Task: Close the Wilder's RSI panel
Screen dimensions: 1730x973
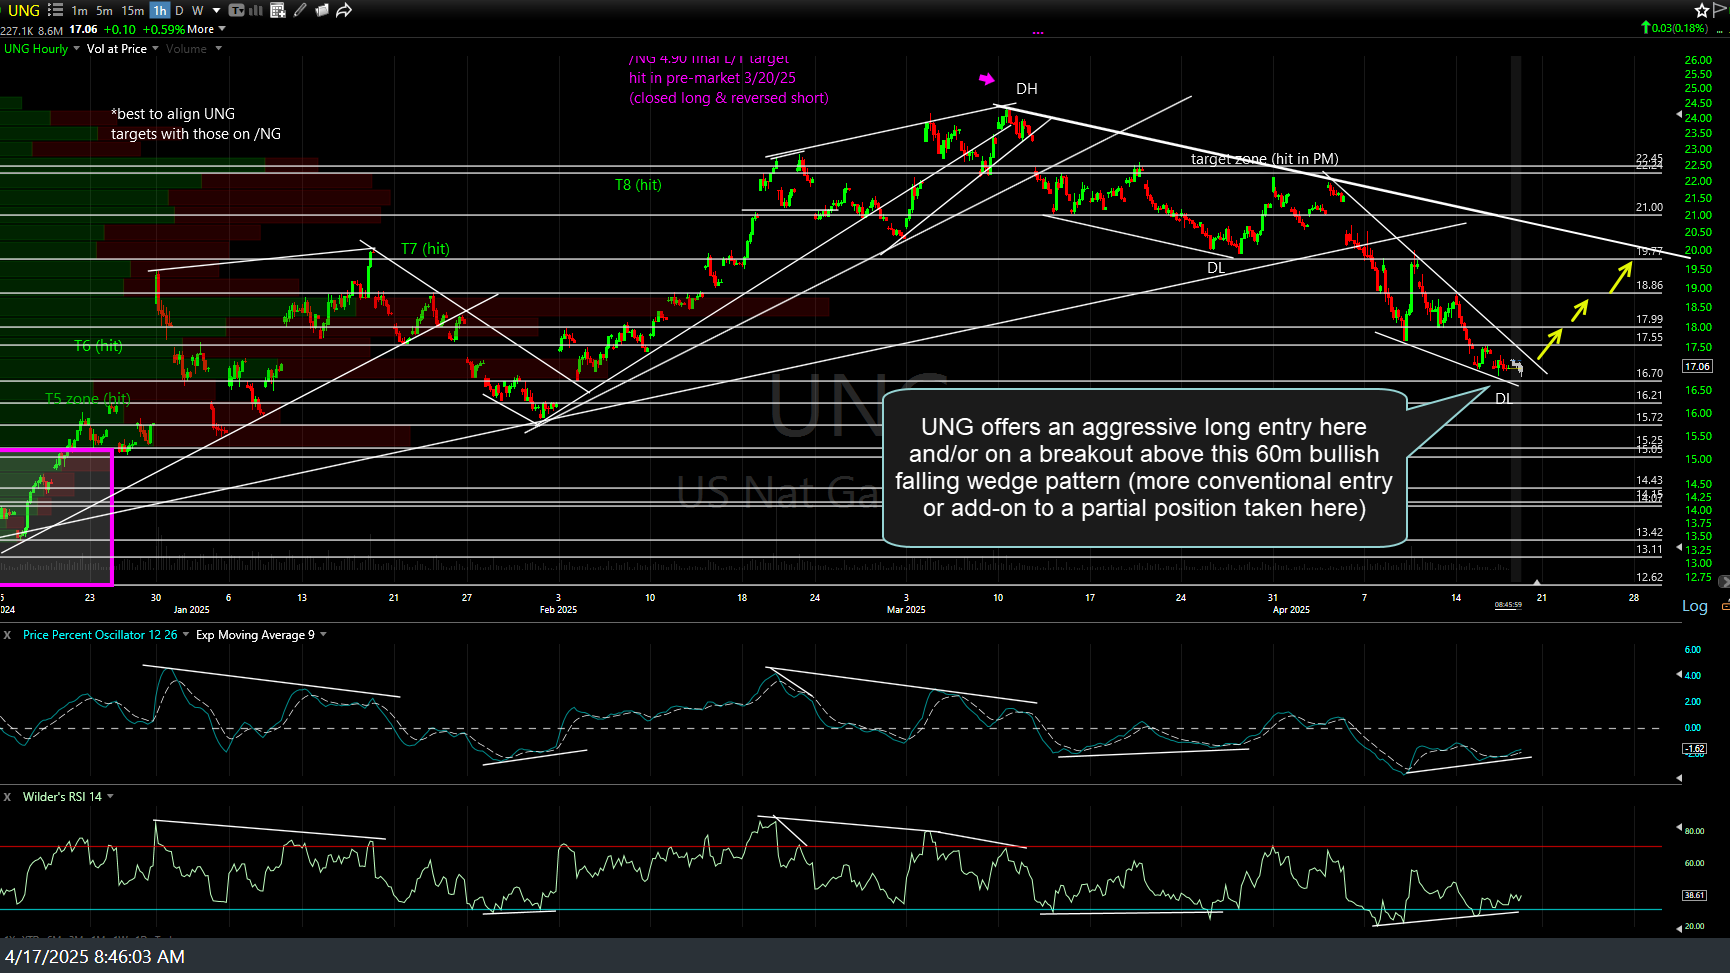Action: (7, 797)
